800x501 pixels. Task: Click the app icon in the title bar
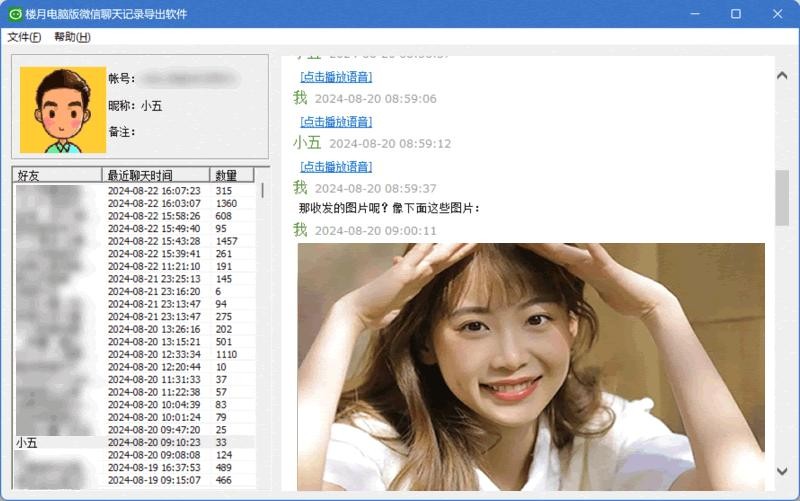[x=15, y=14]
